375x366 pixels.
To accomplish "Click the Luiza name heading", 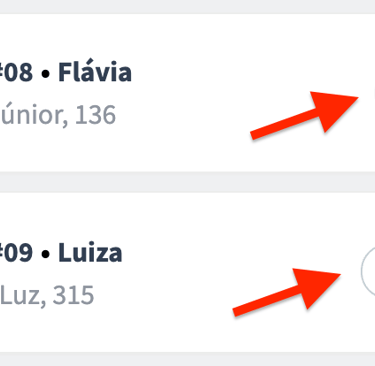I will (90, 252).
